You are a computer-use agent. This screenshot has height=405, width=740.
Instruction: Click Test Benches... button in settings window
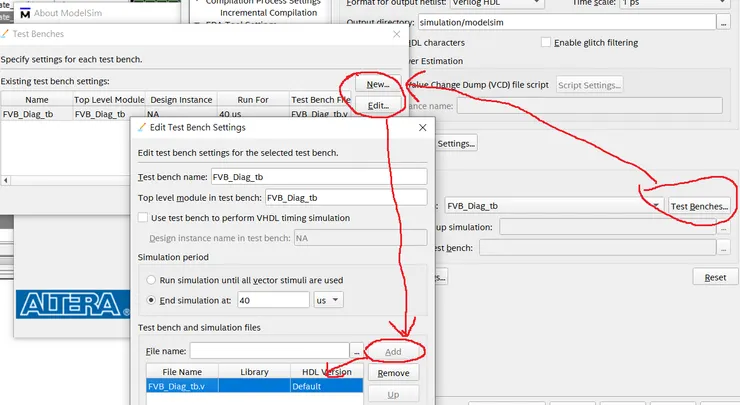click(x=699, y=206)
